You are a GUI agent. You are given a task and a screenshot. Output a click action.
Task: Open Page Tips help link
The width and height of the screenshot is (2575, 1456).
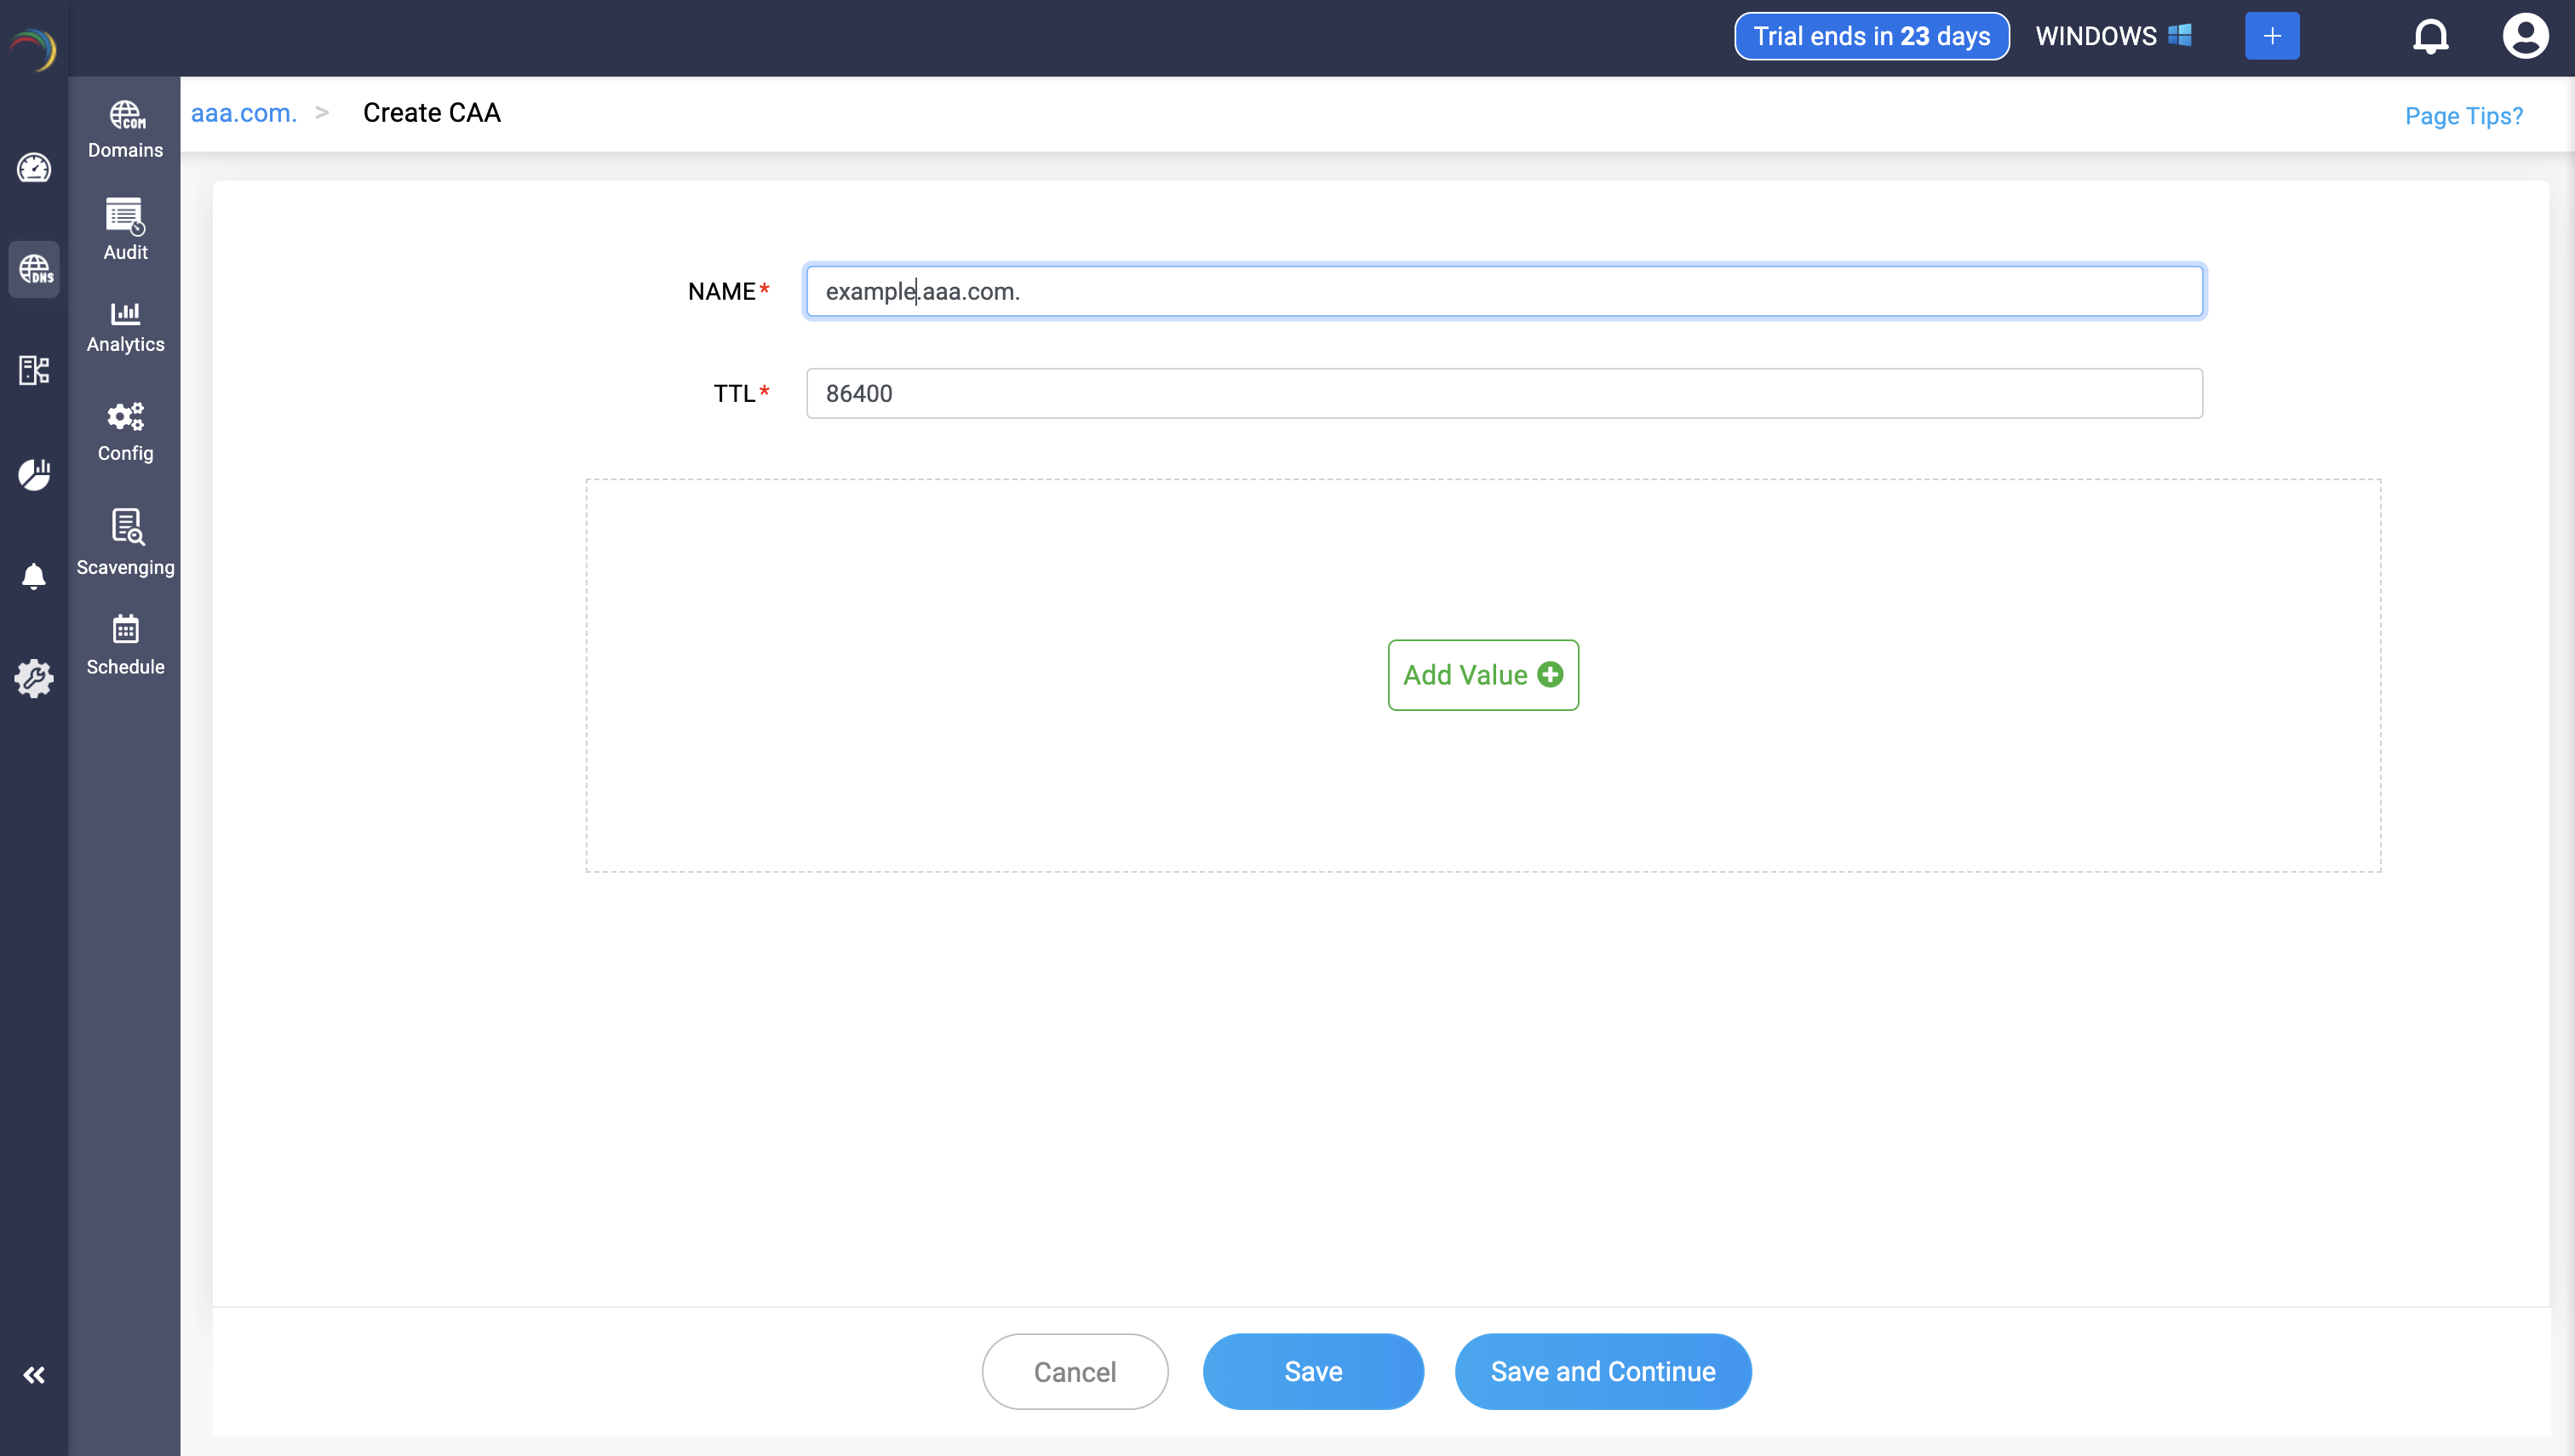(2463, 116)
